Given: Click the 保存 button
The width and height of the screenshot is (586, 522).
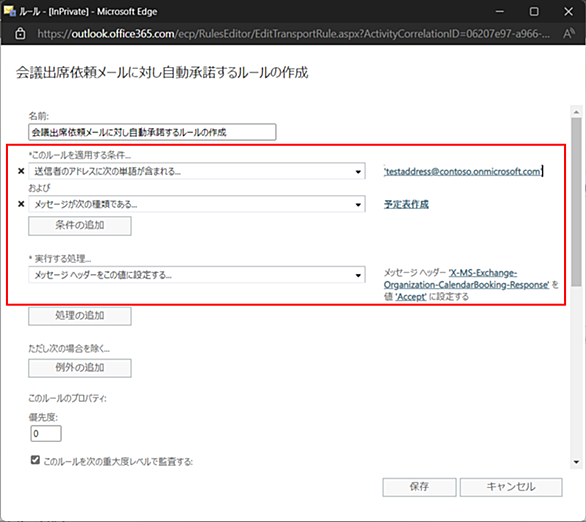Looking at the screenshot, I should (419, 487).
